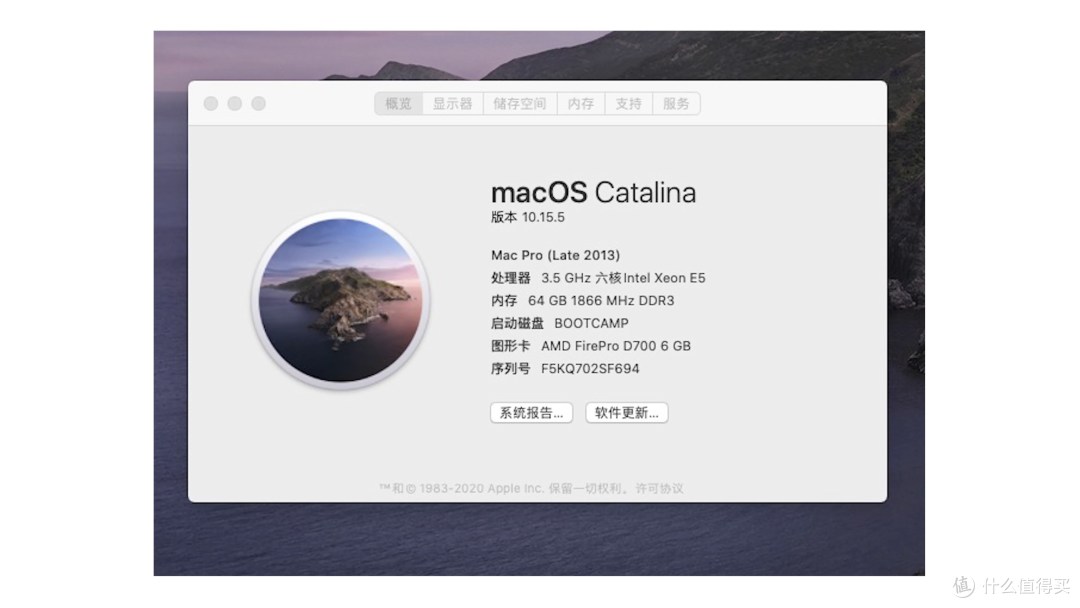Click the 序列号 label

tap(510, 368)
